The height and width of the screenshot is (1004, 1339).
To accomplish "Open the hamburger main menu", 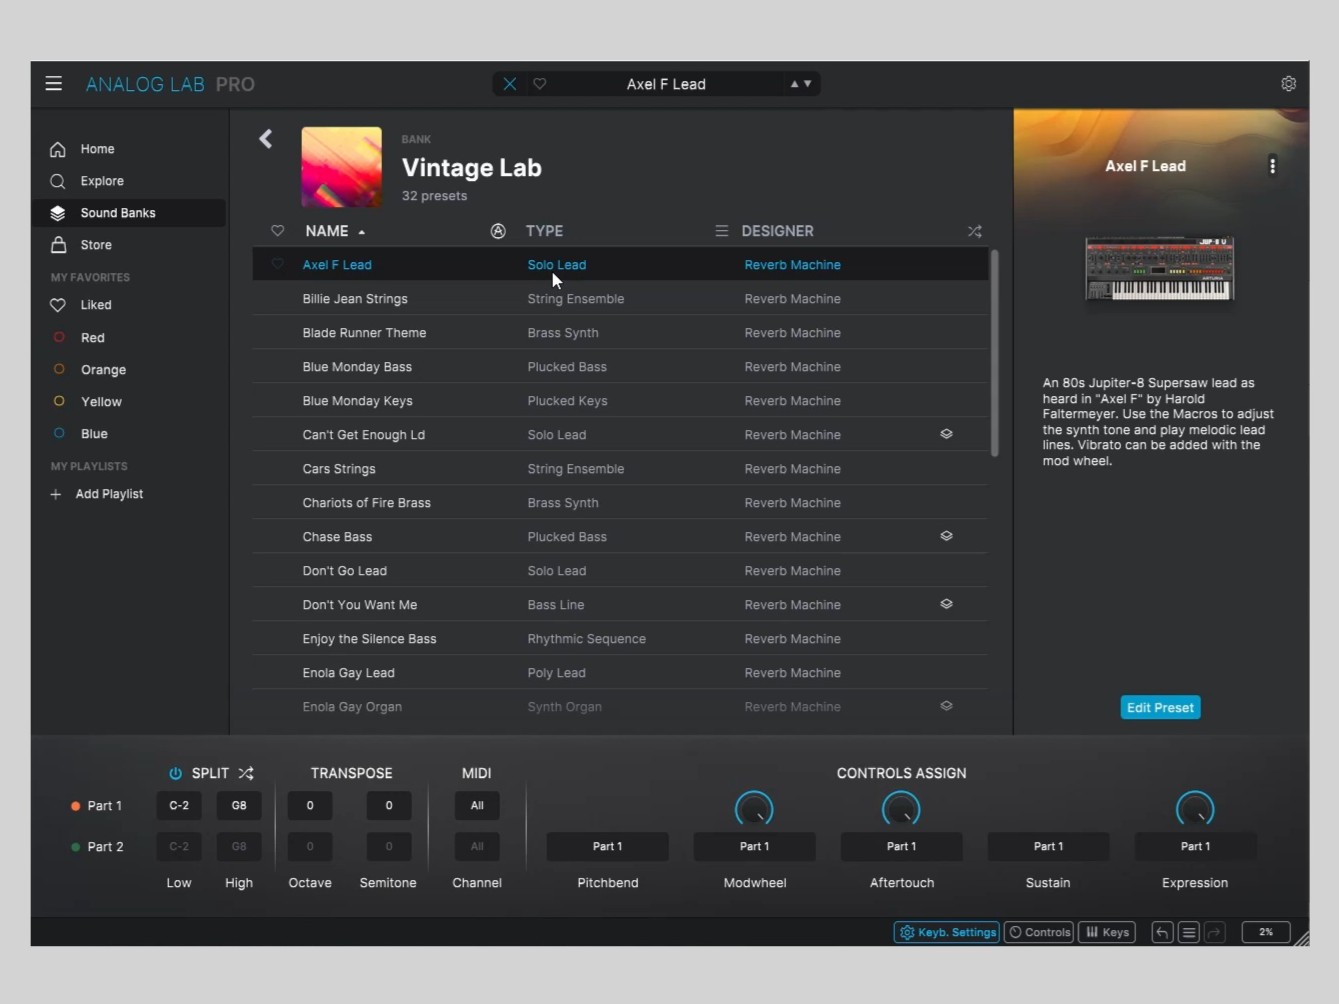I will point(54,84).
